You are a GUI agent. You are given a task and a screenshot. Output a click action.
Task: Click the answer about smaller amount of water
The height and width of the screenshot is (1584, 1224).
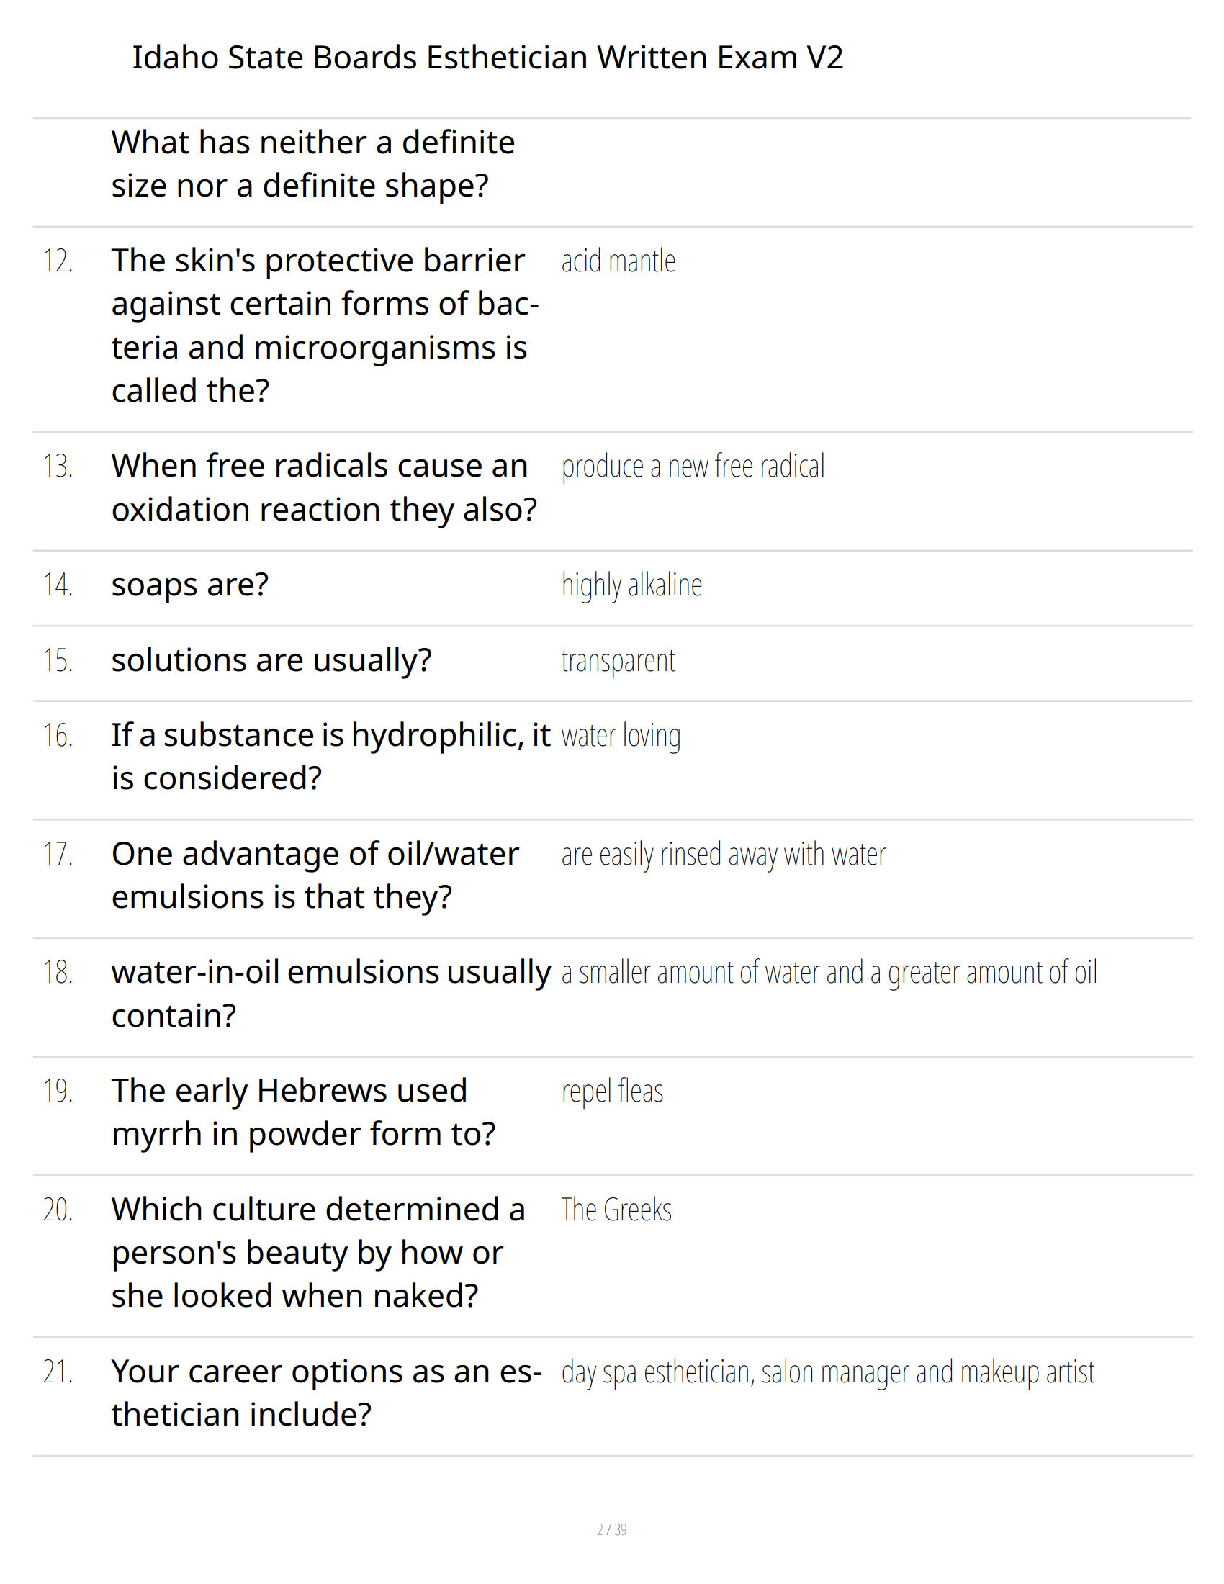[x=829, y=973]
